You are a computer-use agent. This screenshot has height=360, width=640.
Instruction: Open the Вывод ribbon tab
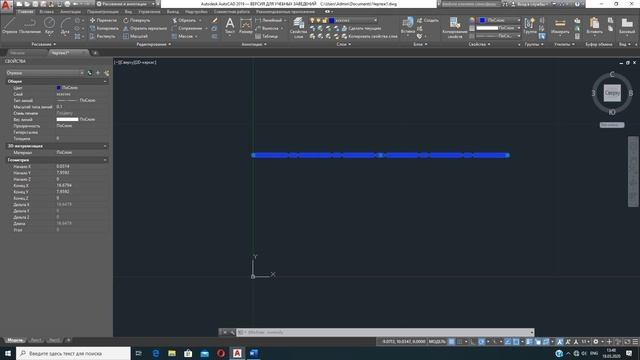(x=173, y=12)
